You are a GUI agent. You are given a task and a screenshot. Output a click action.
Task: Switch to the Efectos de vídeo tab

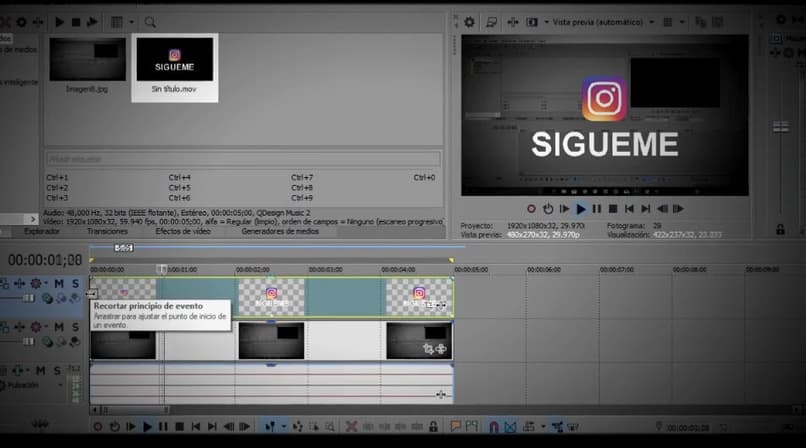click(183, 232)
